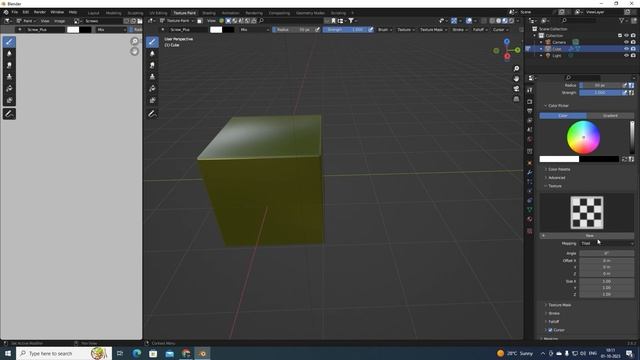640x360 pixels.
Task: Expand the Color Palette panel
Action: tap(559, 169)
